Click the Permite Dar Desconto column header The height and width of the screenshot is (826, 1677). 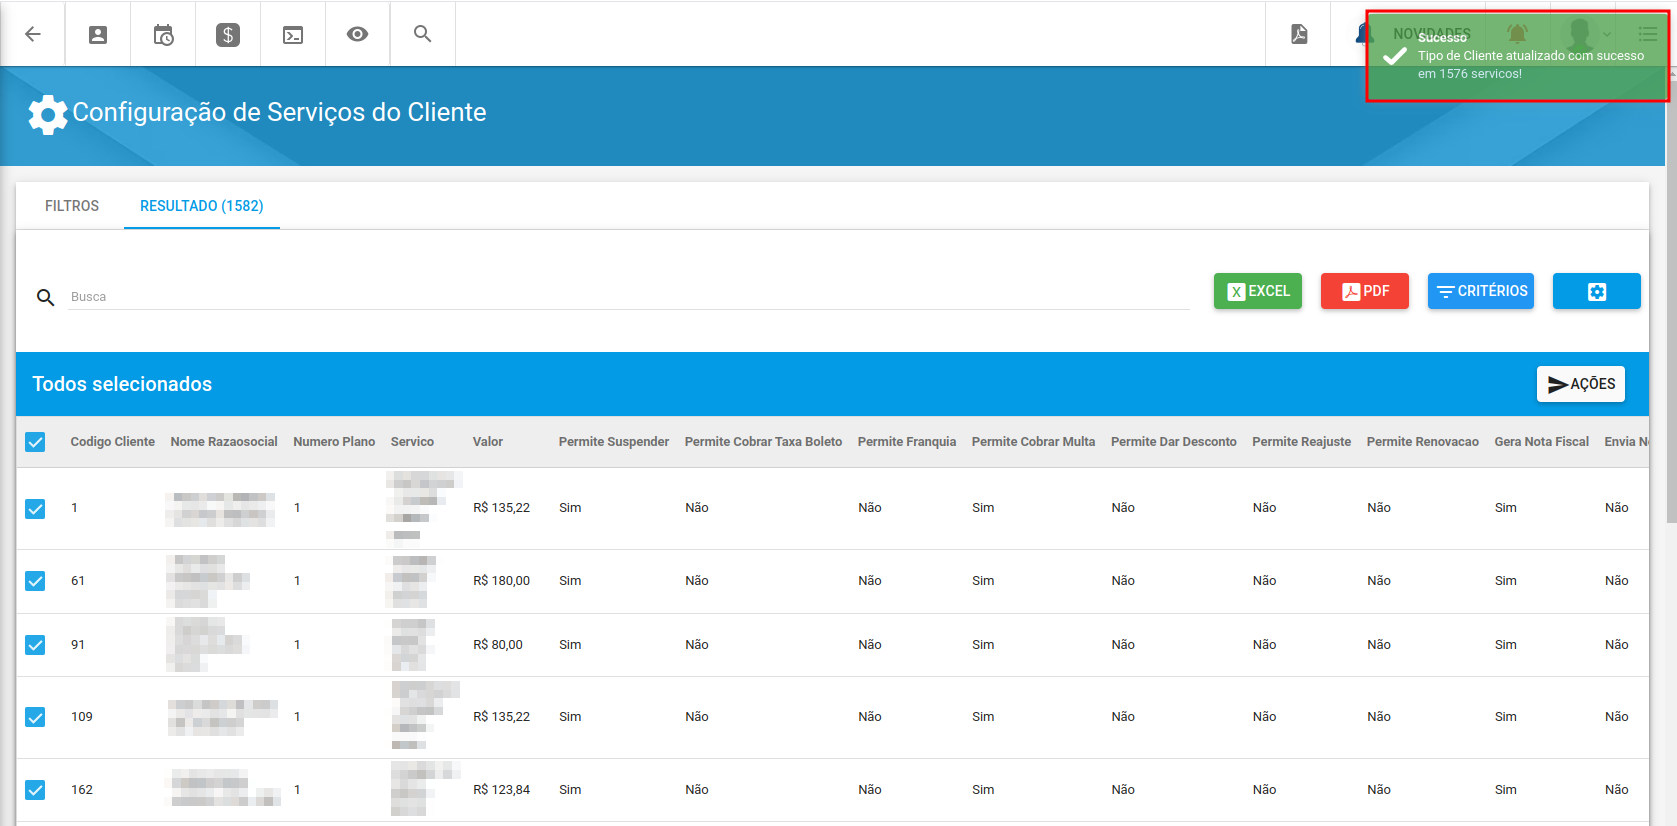pyautogui.click(x=1174, y=442)
